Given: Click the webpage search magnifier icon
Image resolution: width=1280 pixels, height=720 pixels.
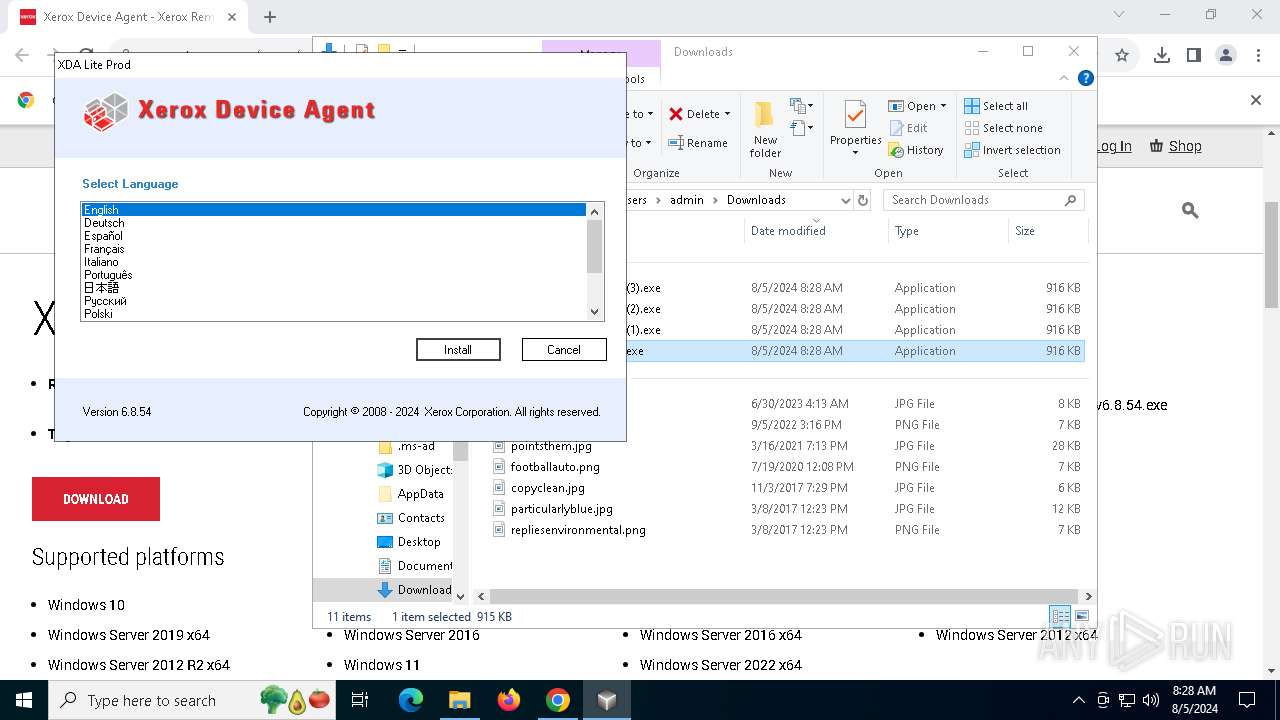Looking at the screenshot, I should pos(1190,210).
